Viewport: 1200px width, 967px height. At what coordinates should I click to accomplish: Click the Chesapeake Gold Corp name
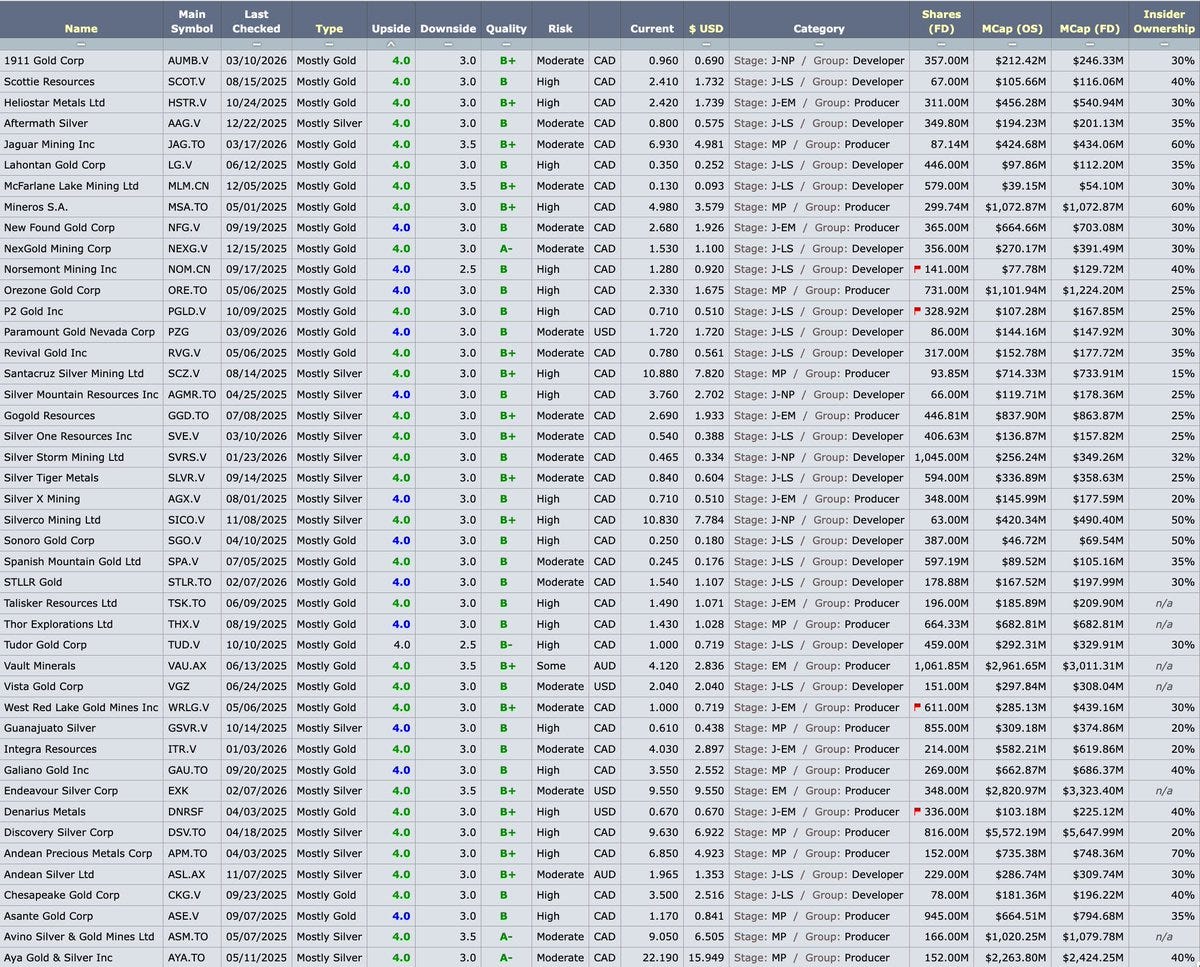61,895
